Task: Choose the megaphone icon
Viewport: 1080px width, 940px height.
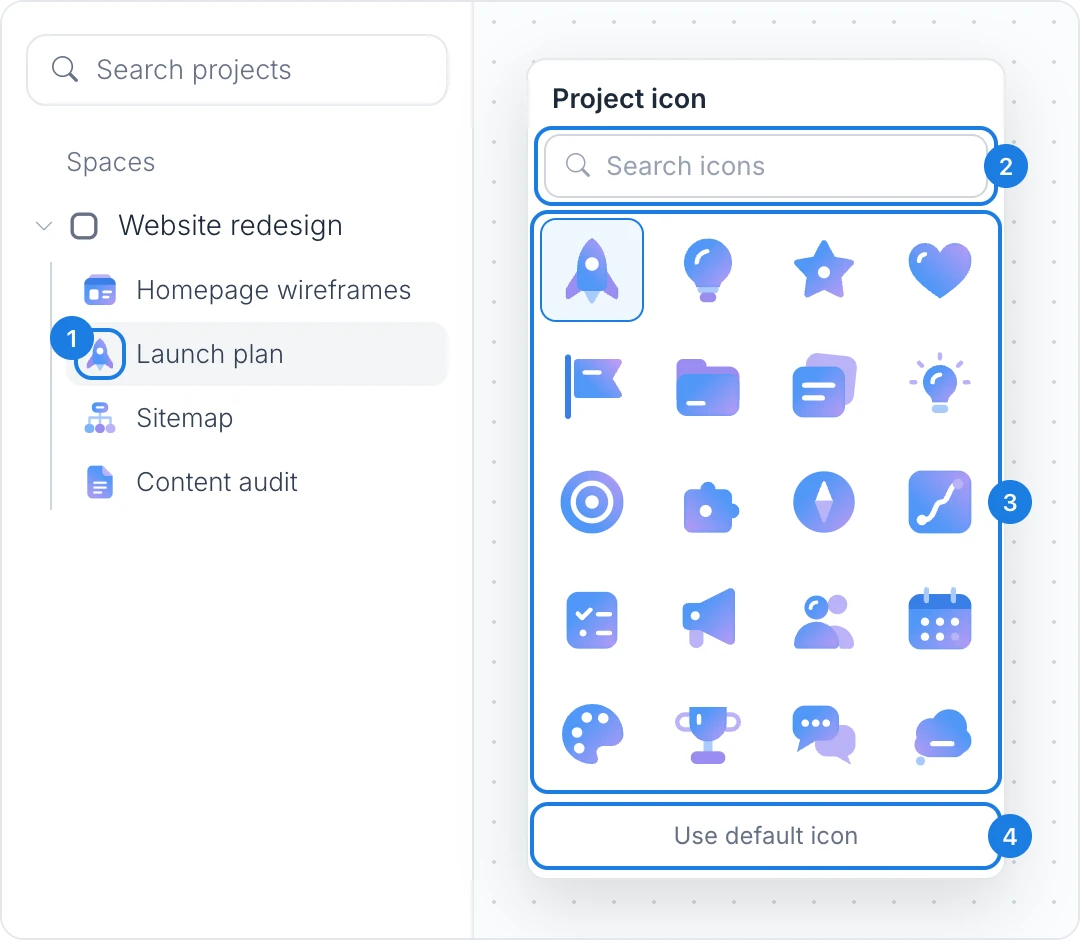Action: click(707, 618)
